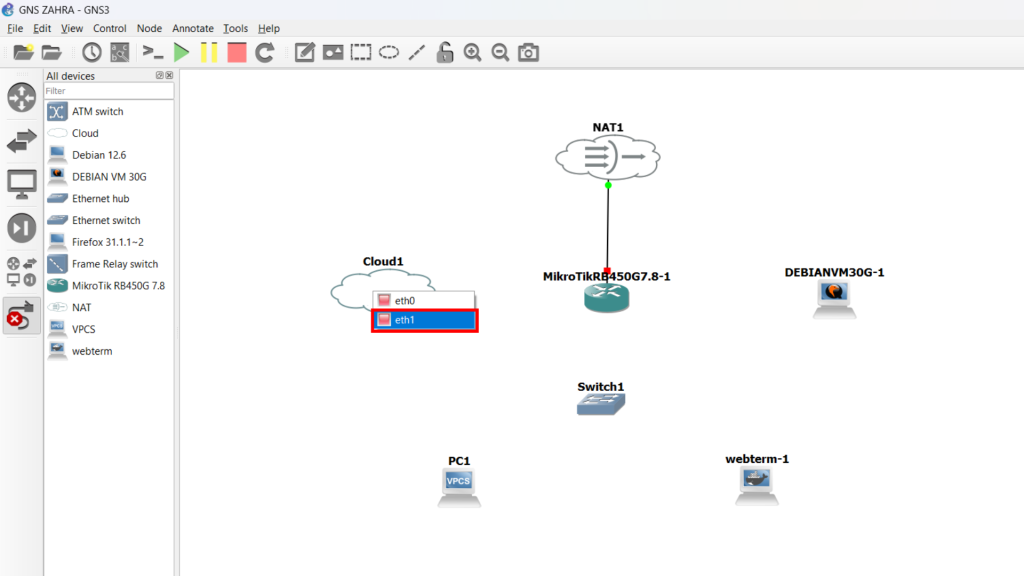
Task: Select eth1 interface from Cloud1 popup
Action: click(x=424, y=320)
